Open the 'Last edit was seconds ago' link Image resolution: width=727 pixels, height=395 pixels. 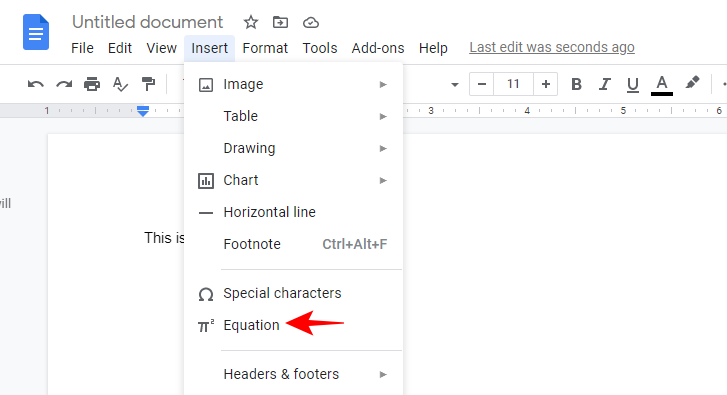(x=552, y=47)
